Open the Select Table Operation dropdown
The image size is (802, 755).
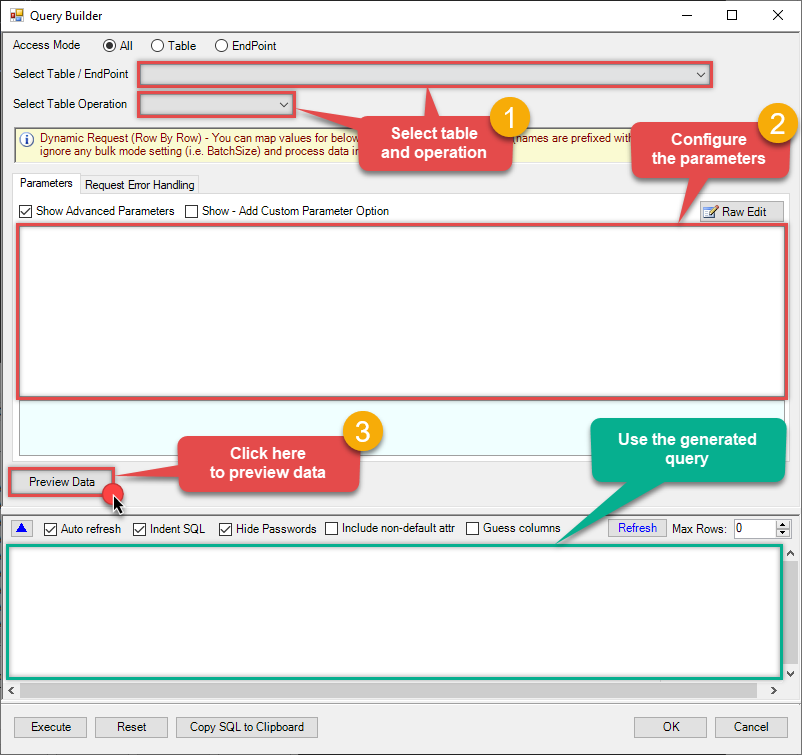[x=283, y=104]
